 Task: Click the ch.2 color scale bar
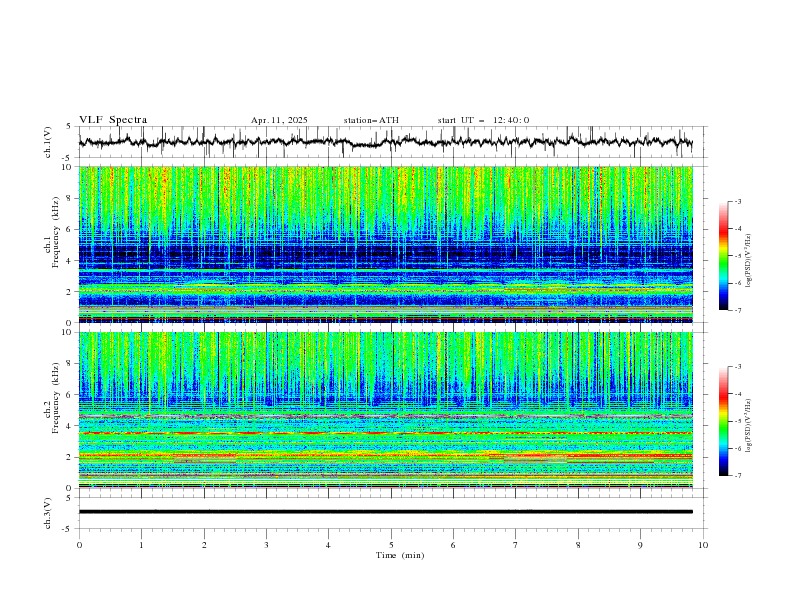(724, 421)
